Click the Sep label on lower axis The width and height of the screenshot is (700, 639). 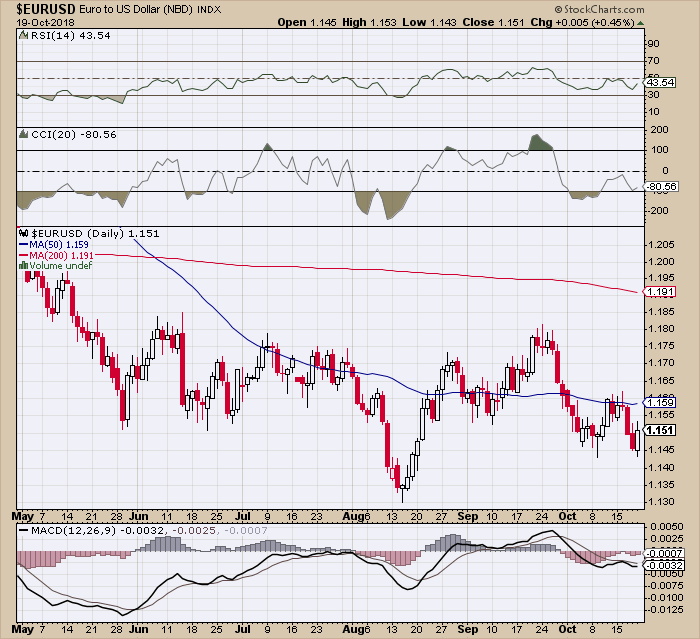pos(467,629)
